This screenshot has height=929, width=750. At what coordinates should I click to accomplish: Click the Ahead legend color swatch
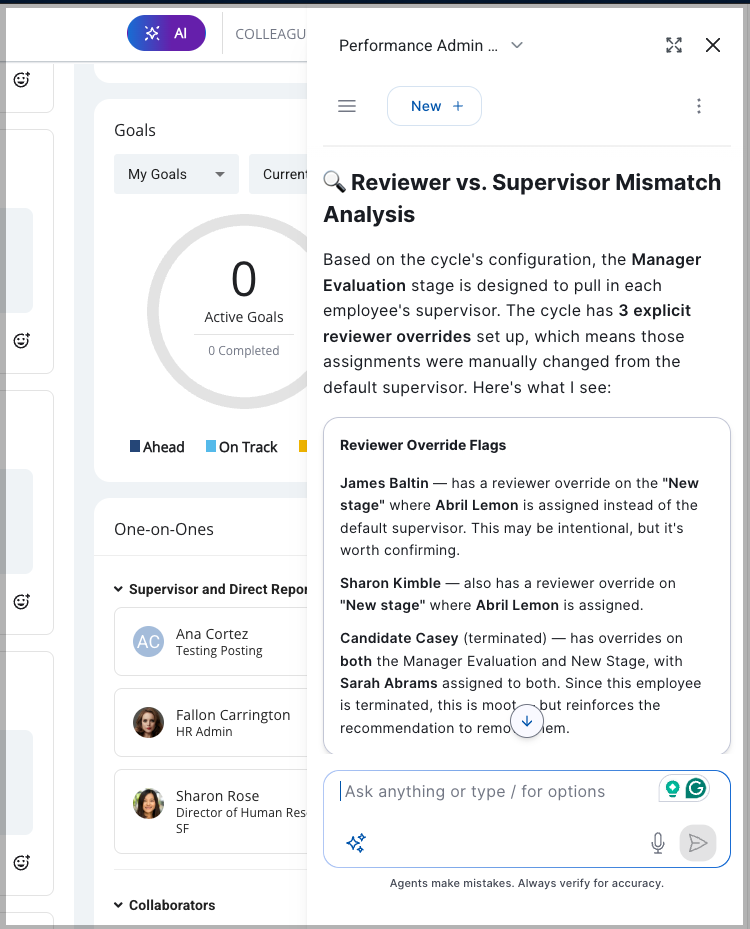point(135,446)
